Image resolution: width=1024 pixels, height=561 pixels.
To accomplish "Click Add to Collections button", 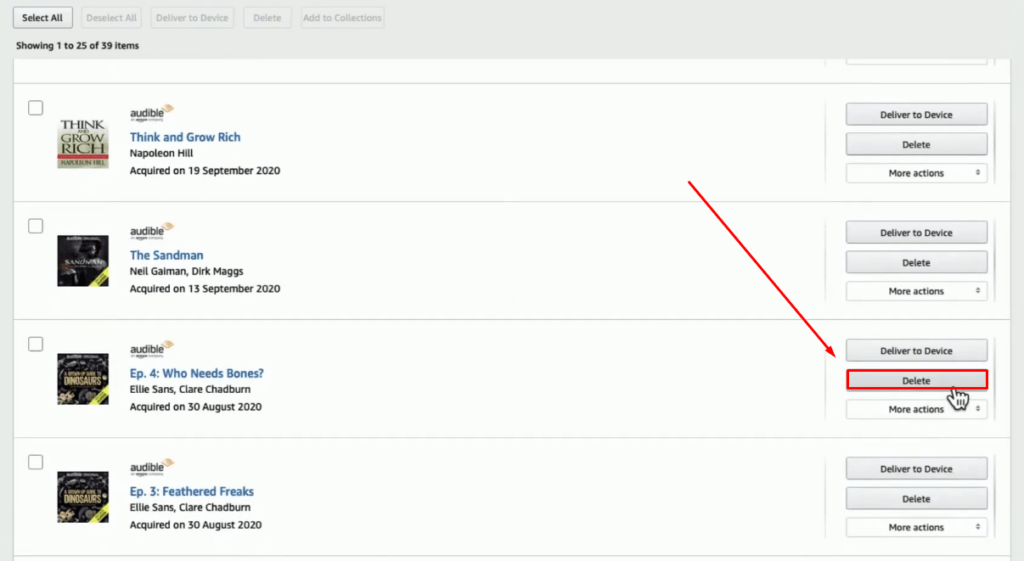I will coord(342,18).
